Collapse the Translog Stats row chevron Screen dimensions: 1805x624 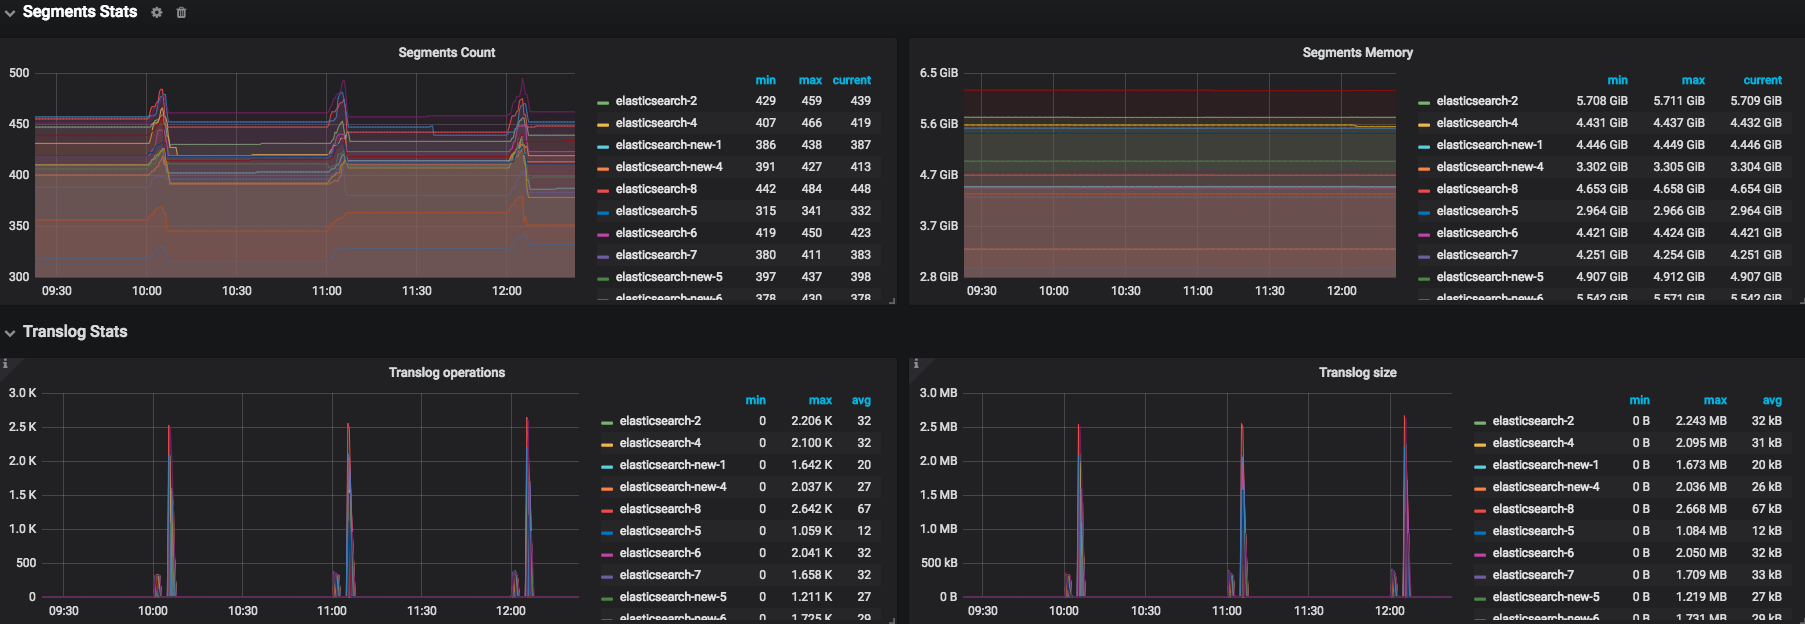10,333
